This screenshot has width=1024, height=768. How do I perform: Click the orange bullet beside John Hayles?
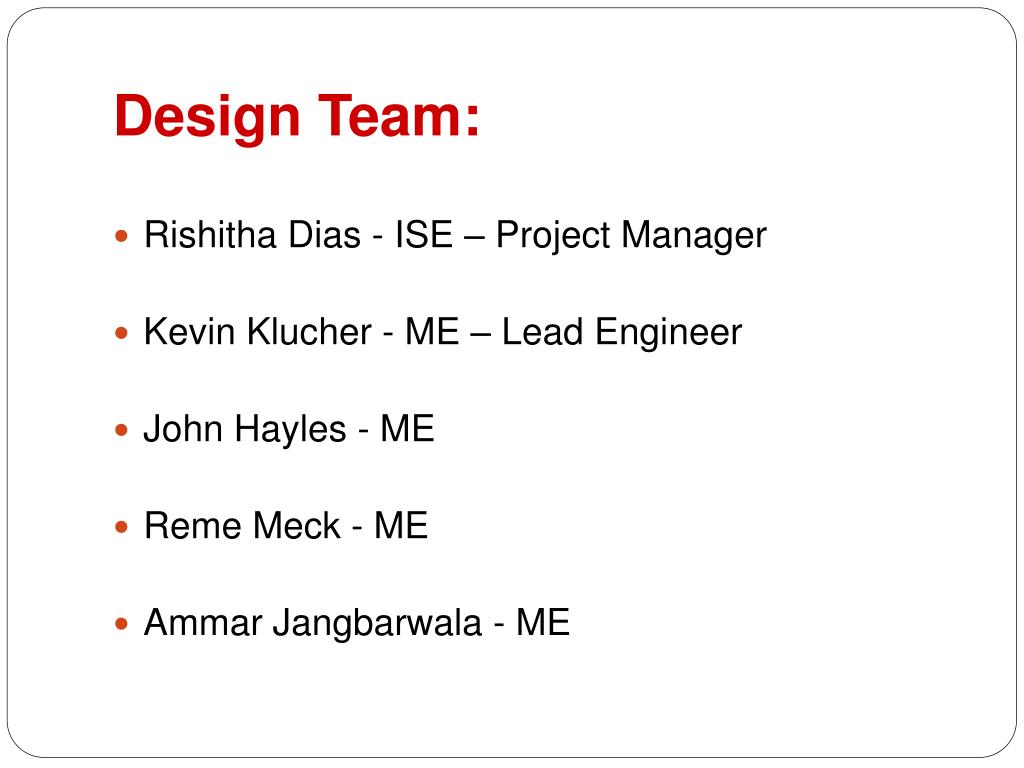121,430
